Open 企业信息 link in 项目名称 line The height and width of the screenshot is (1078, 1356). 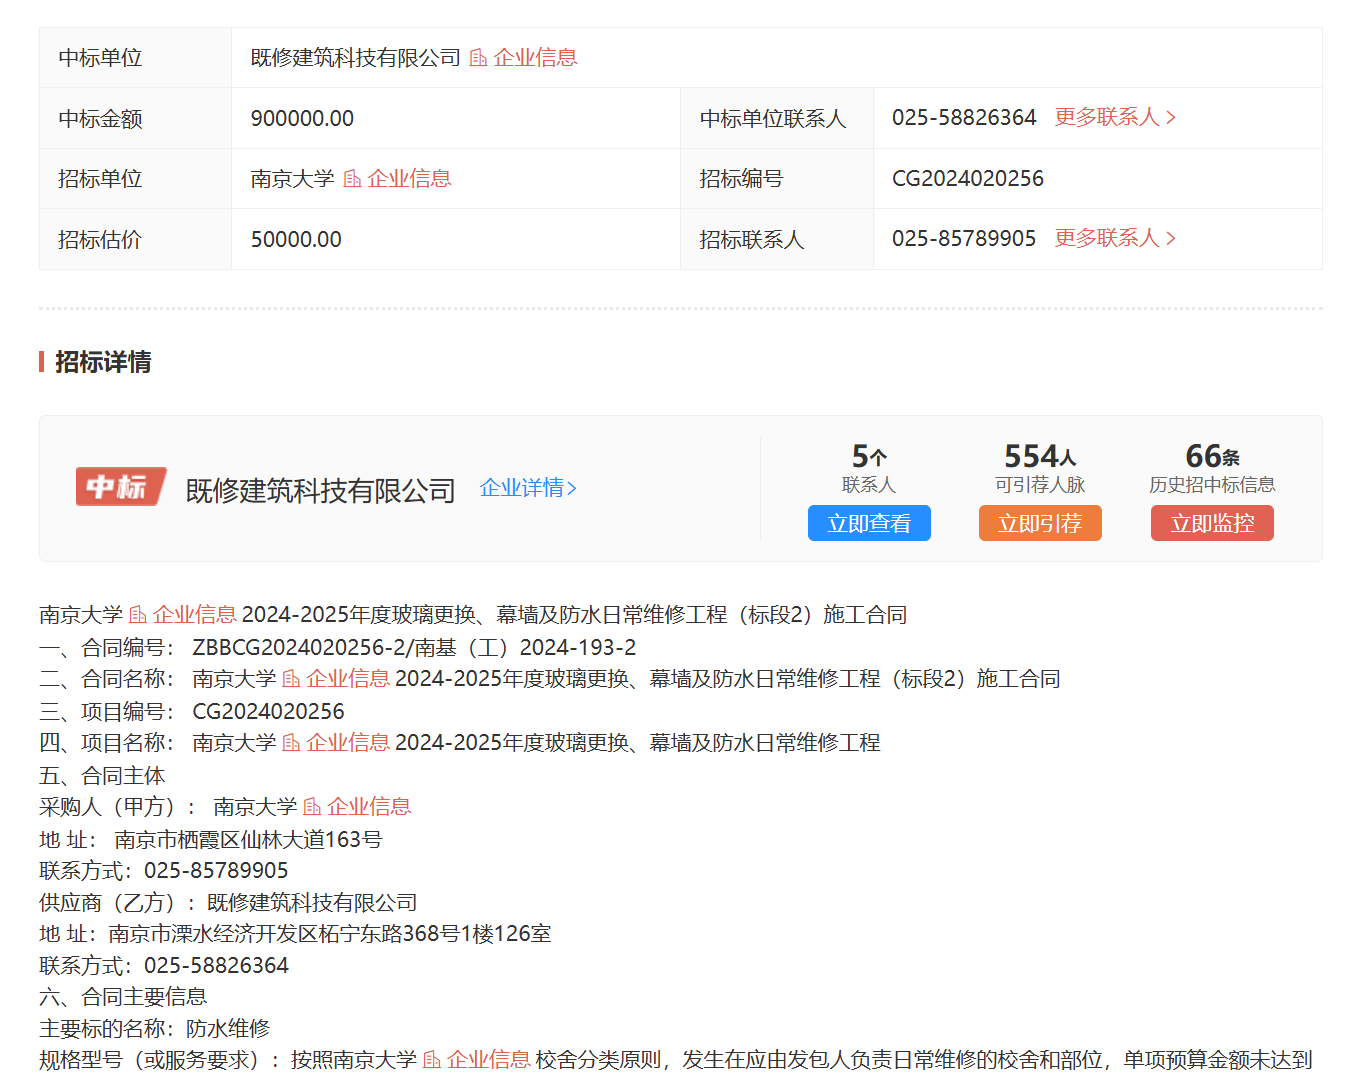point(348,743)
